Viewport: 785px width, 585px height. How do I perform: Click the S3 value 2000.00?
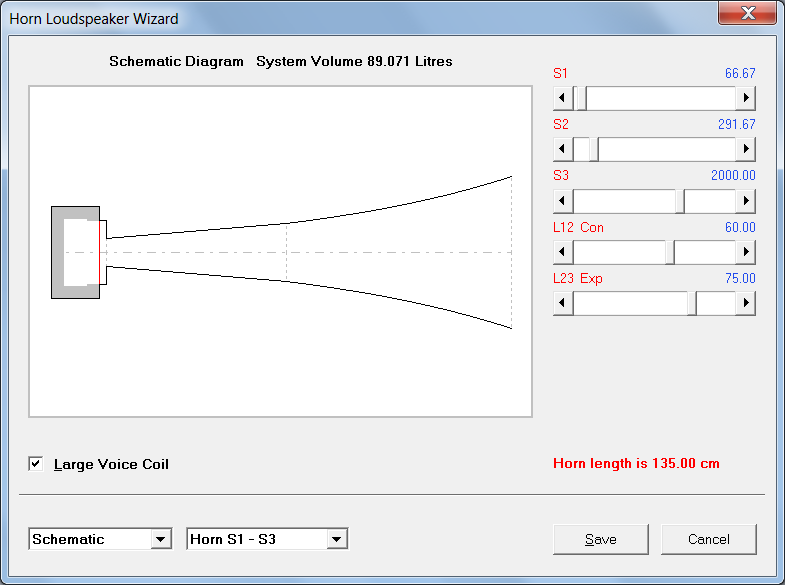(733, 175)
